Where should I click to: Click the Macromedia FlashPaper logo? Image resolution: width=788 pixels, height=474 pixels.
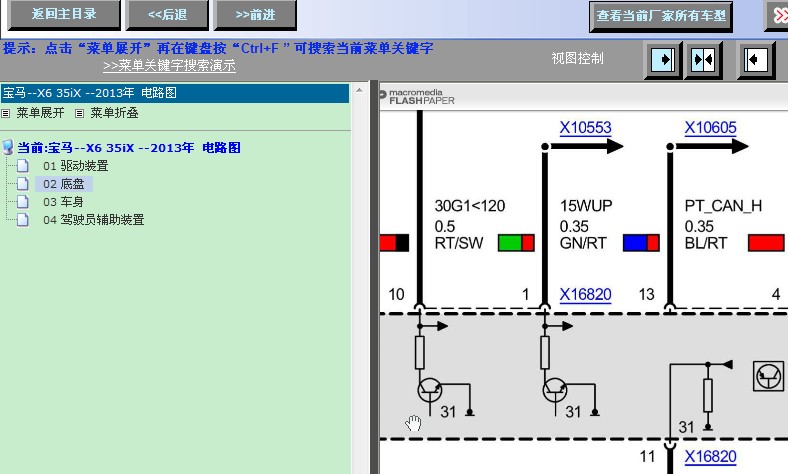click(417, 97)
